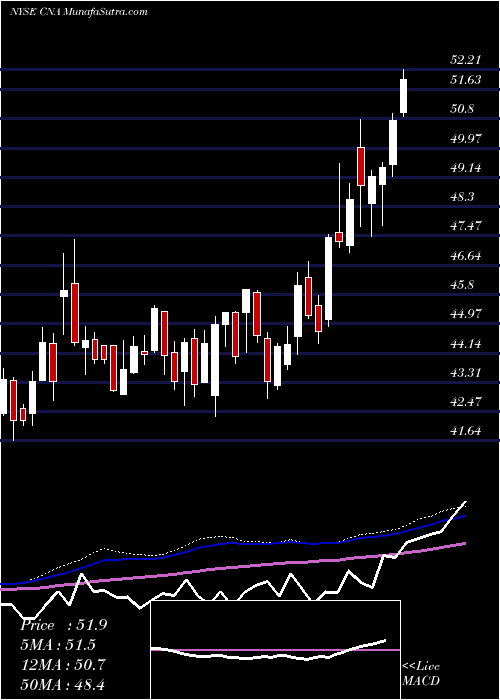Click the <<Live MACD label
The width and height of the screenshot is (500, 700).
[x=421, y=673]
